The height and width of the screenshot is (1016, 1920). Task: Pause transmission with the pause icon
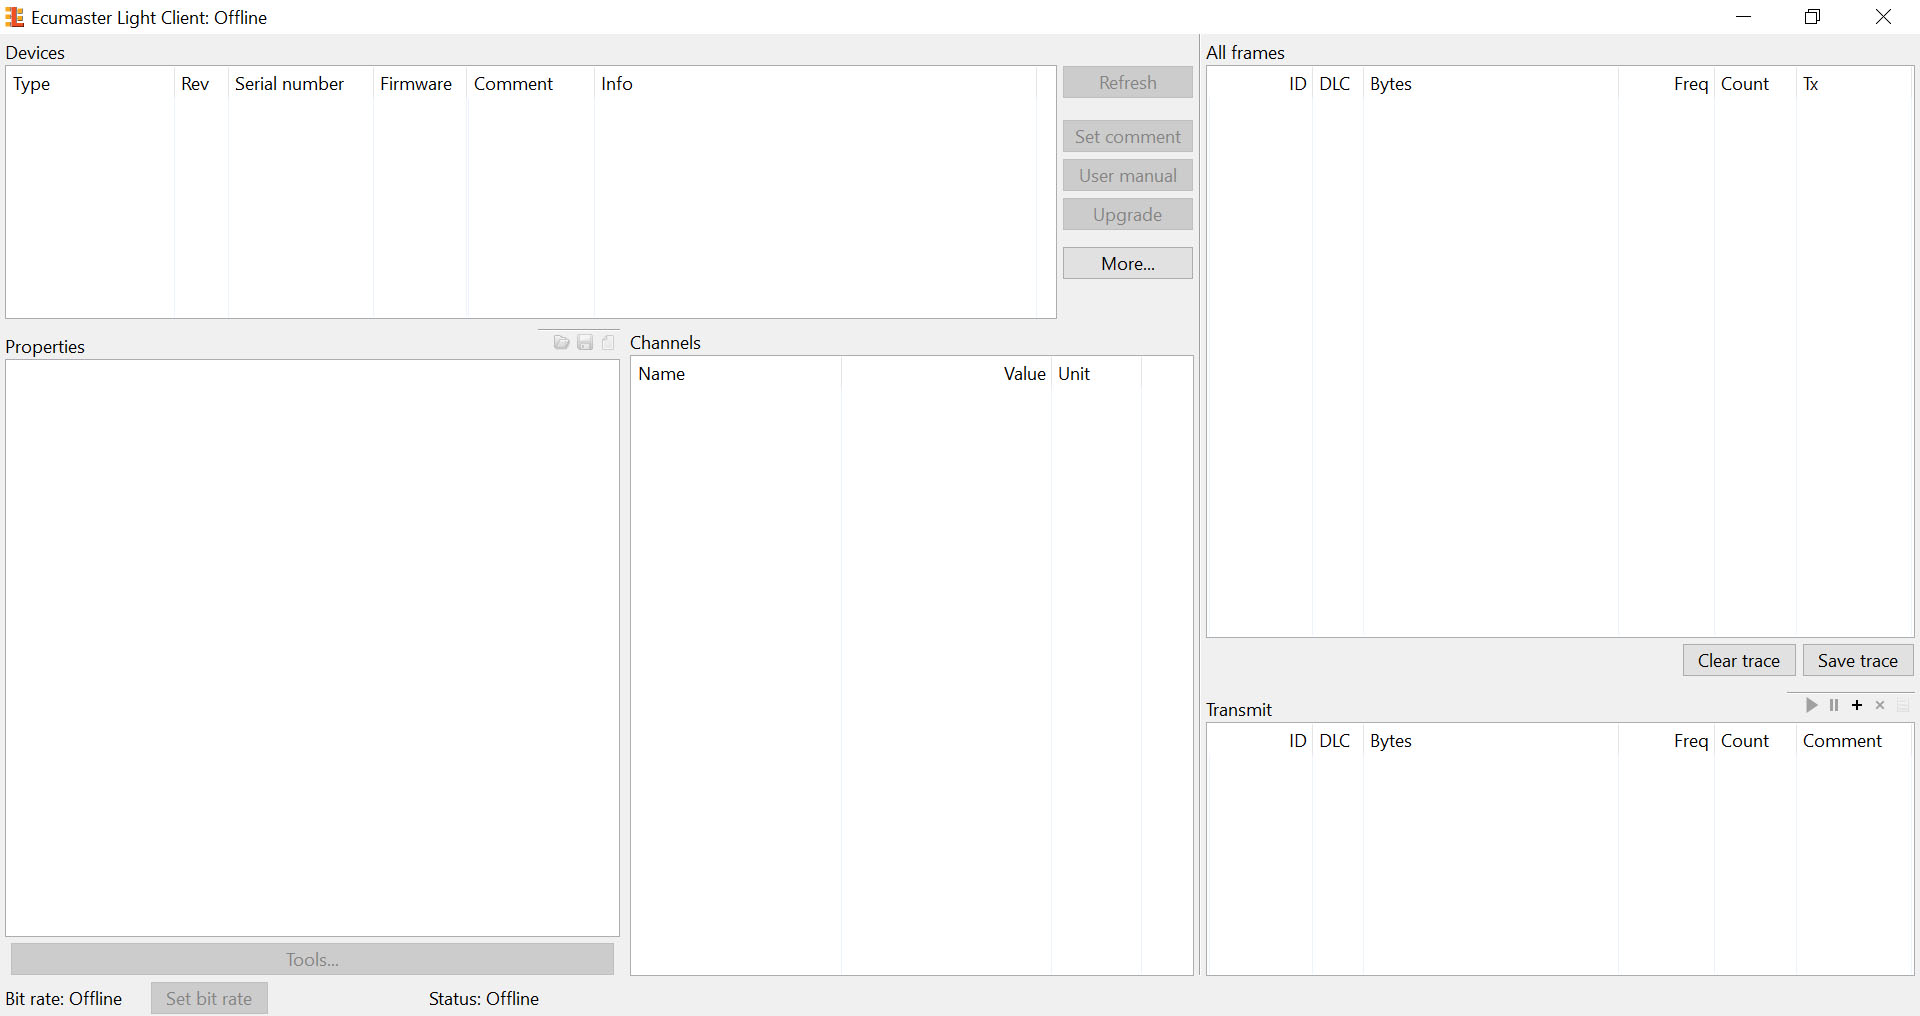1834,705
